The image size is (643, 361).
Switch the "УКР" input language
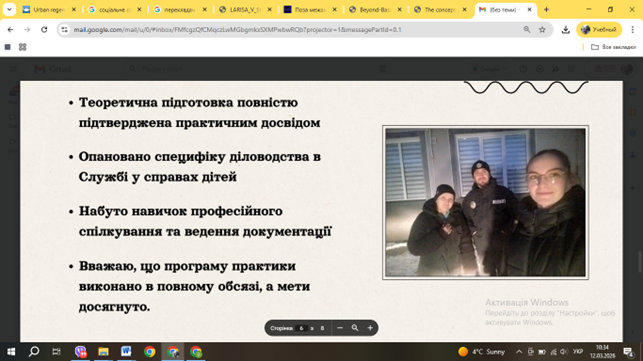click(x=578, y=352)
